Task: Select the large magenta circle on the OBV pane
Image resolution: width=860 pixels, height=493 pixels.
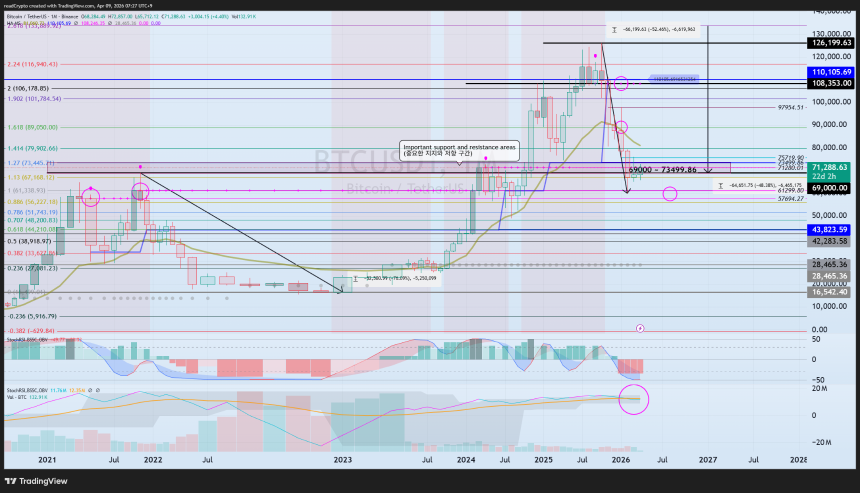Action: click(633, 399)
